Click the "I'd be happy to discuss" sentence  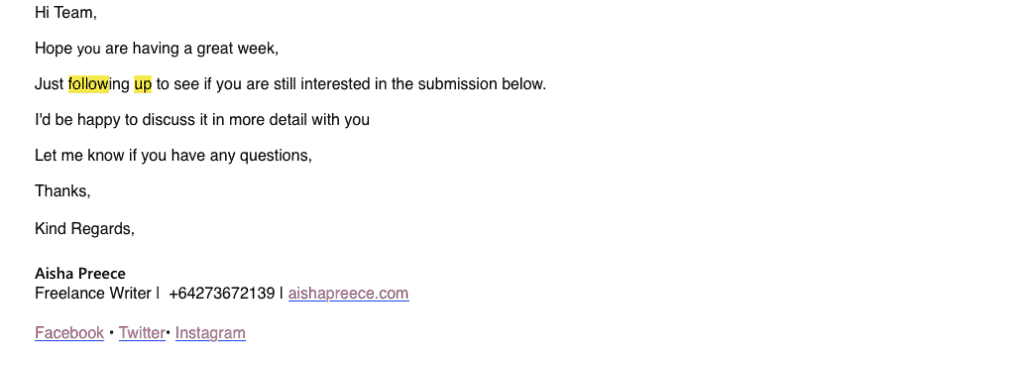pos(202,120)
